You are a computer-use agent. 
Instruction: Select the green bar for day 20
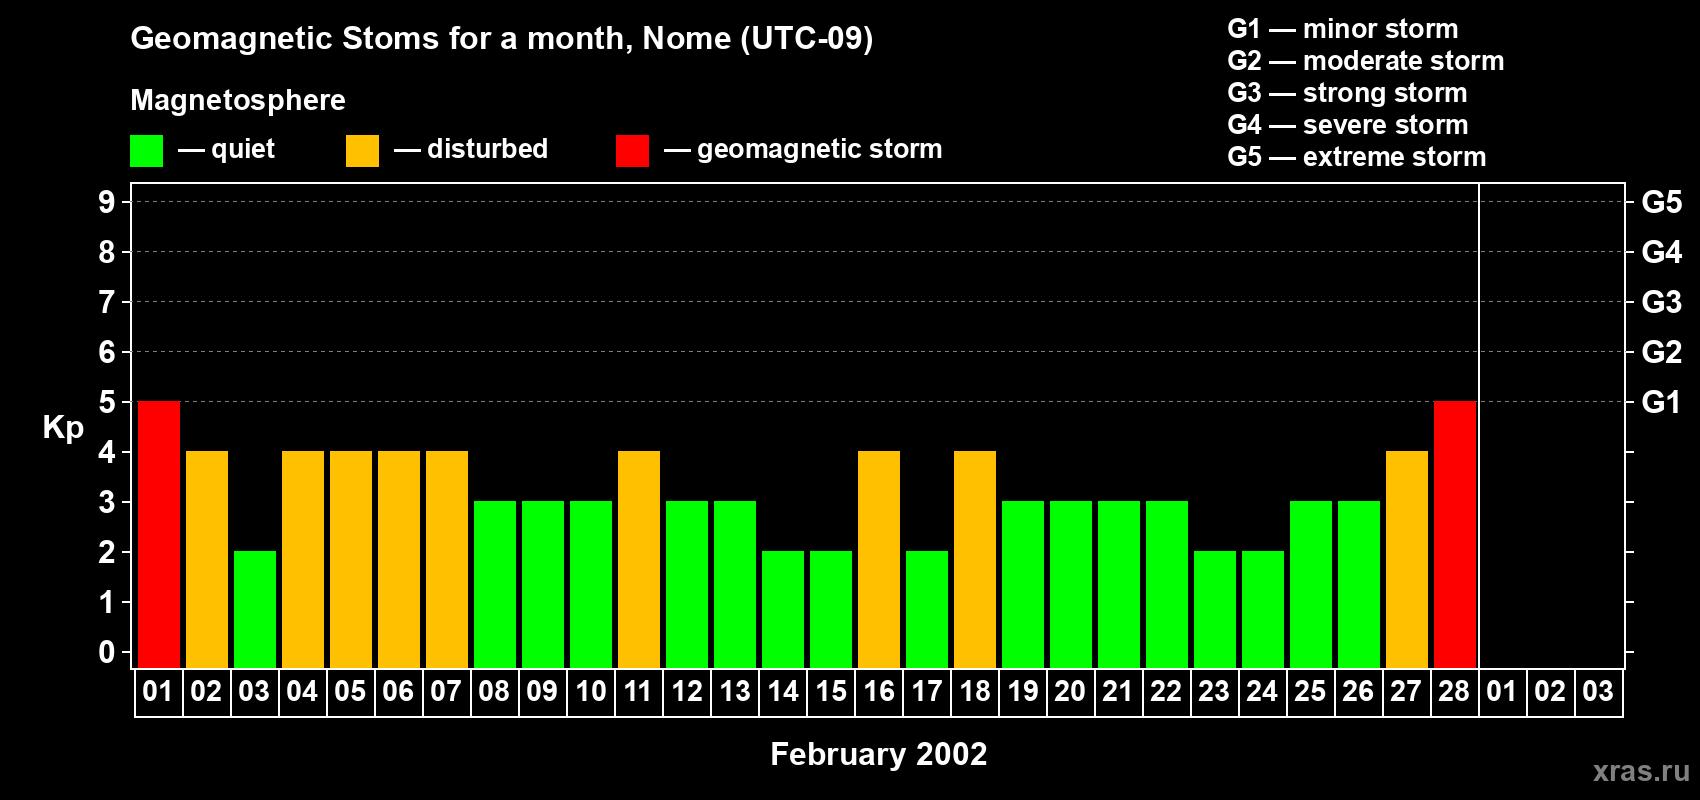[1071, 585]
